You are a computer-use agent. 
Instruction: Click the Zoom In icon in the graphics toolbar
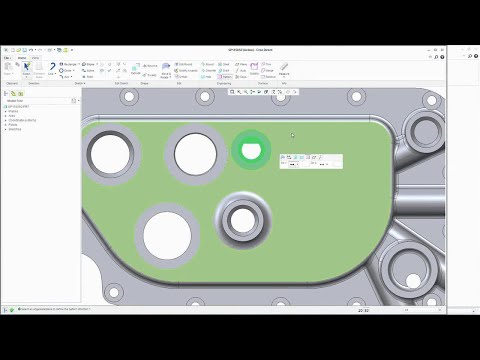(239, 92)
